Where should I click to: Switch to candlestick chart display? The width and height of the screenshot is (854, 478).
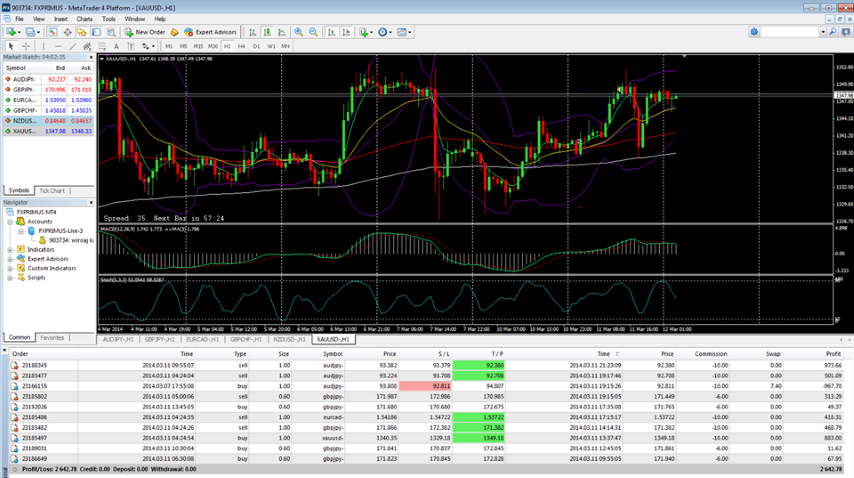click(x=267, y=32)
